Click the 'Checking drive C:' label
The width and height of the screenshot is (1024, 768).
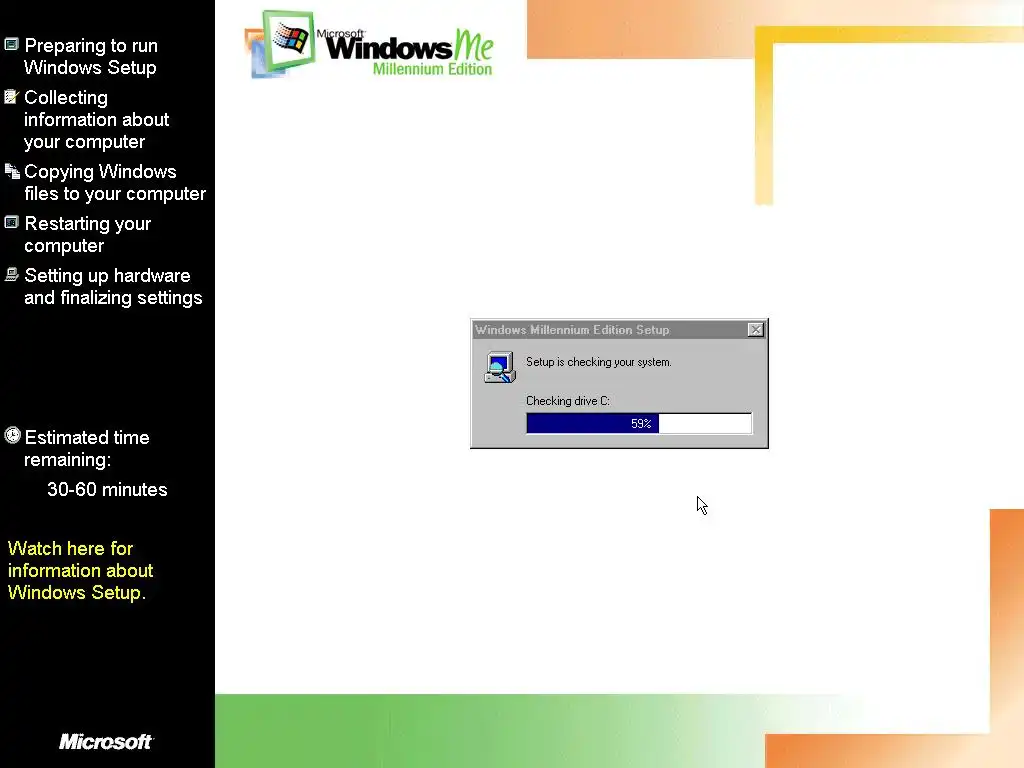(x=568, y=401)
